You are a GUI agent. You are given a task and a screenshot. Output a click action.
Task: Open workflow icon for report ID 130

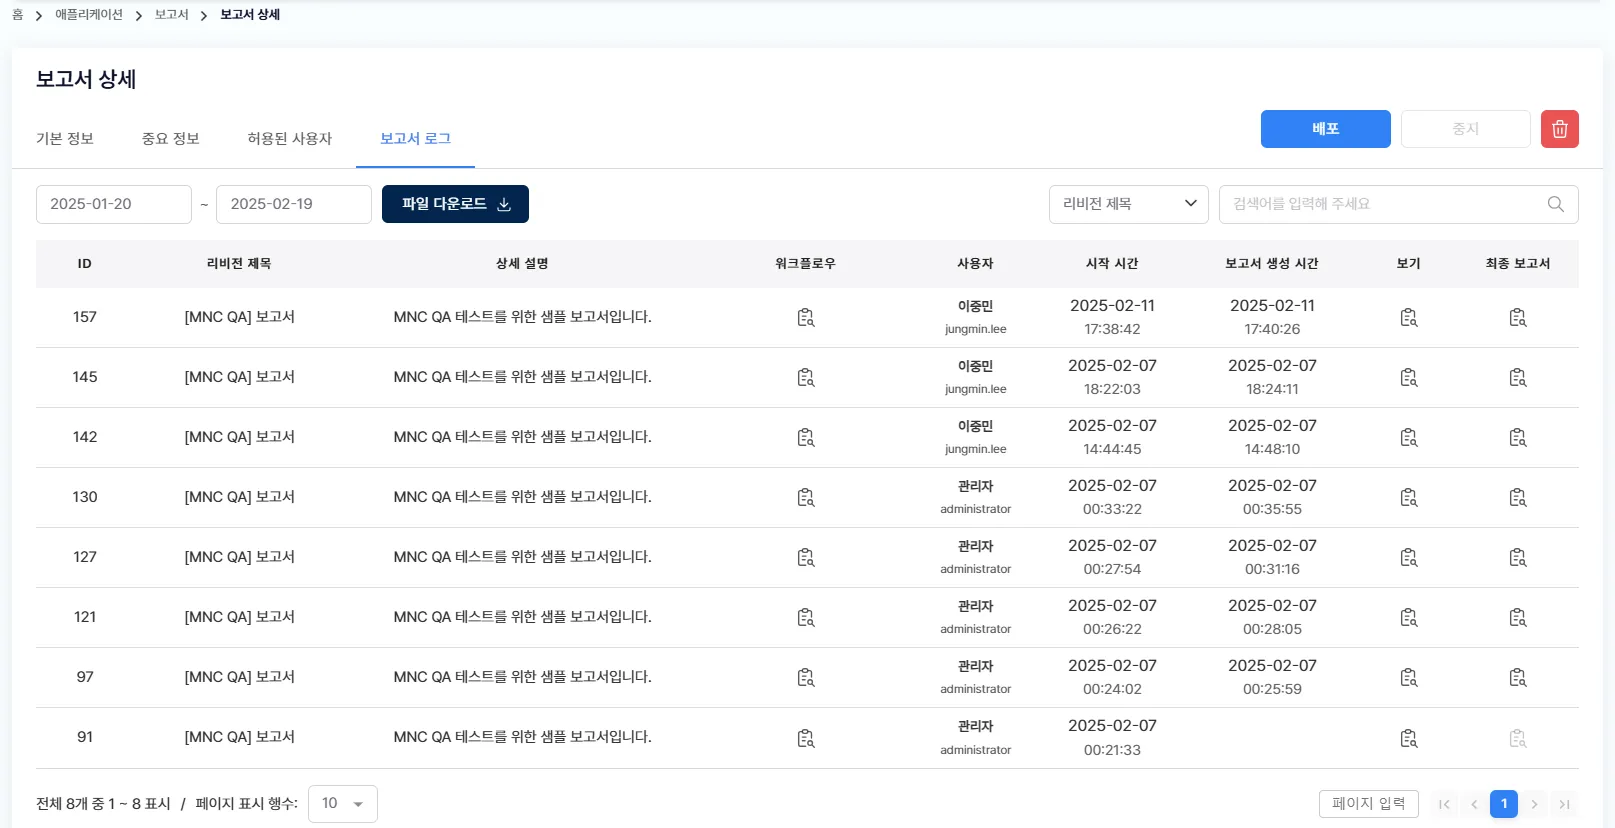pos(805,498)
